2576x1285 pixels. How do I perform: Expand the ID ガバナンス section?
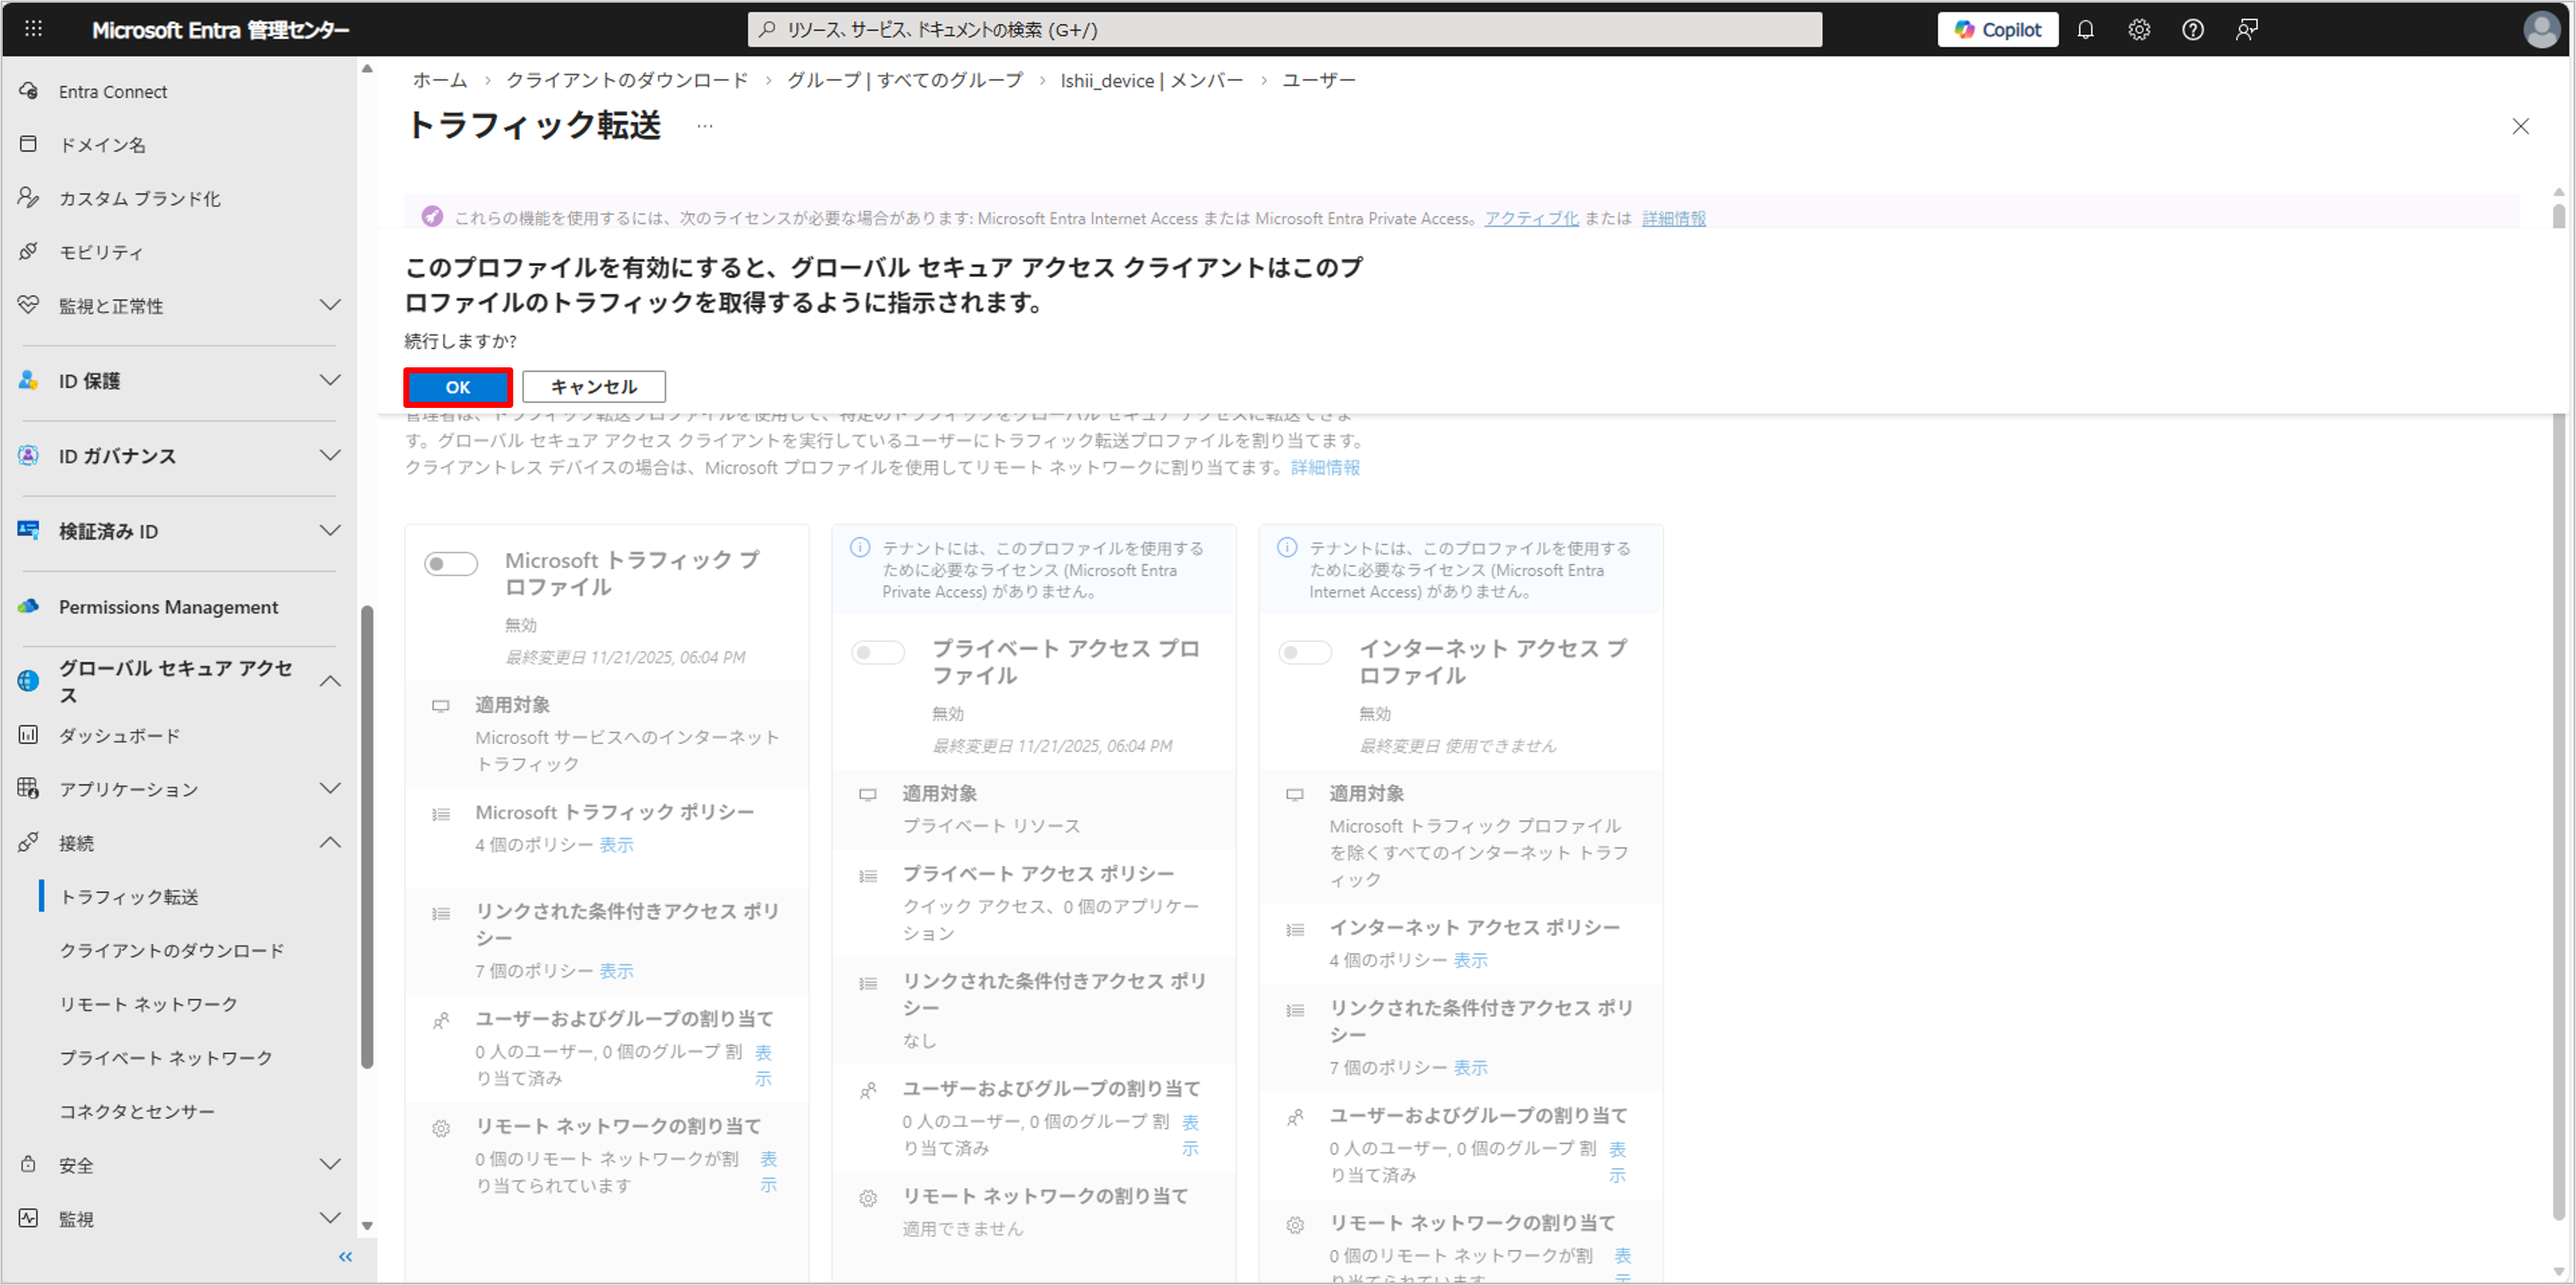(x=329, y=456)
